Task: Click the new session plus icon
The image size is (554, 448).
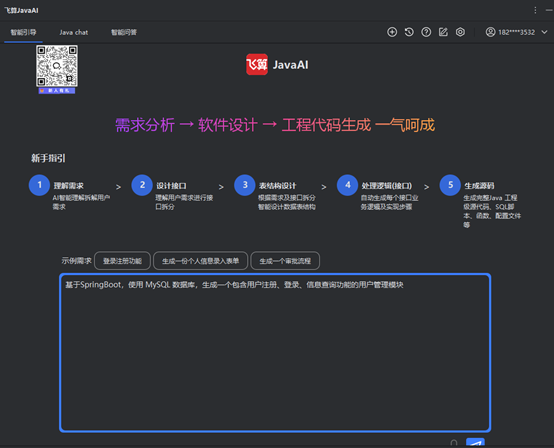Action: click(392, 32)
